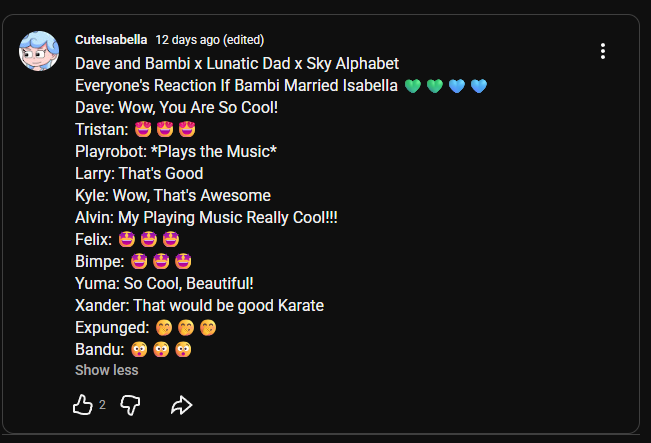Click first giggling emoji after Expunged
651x443 pixels.
[x=165, y=327]
